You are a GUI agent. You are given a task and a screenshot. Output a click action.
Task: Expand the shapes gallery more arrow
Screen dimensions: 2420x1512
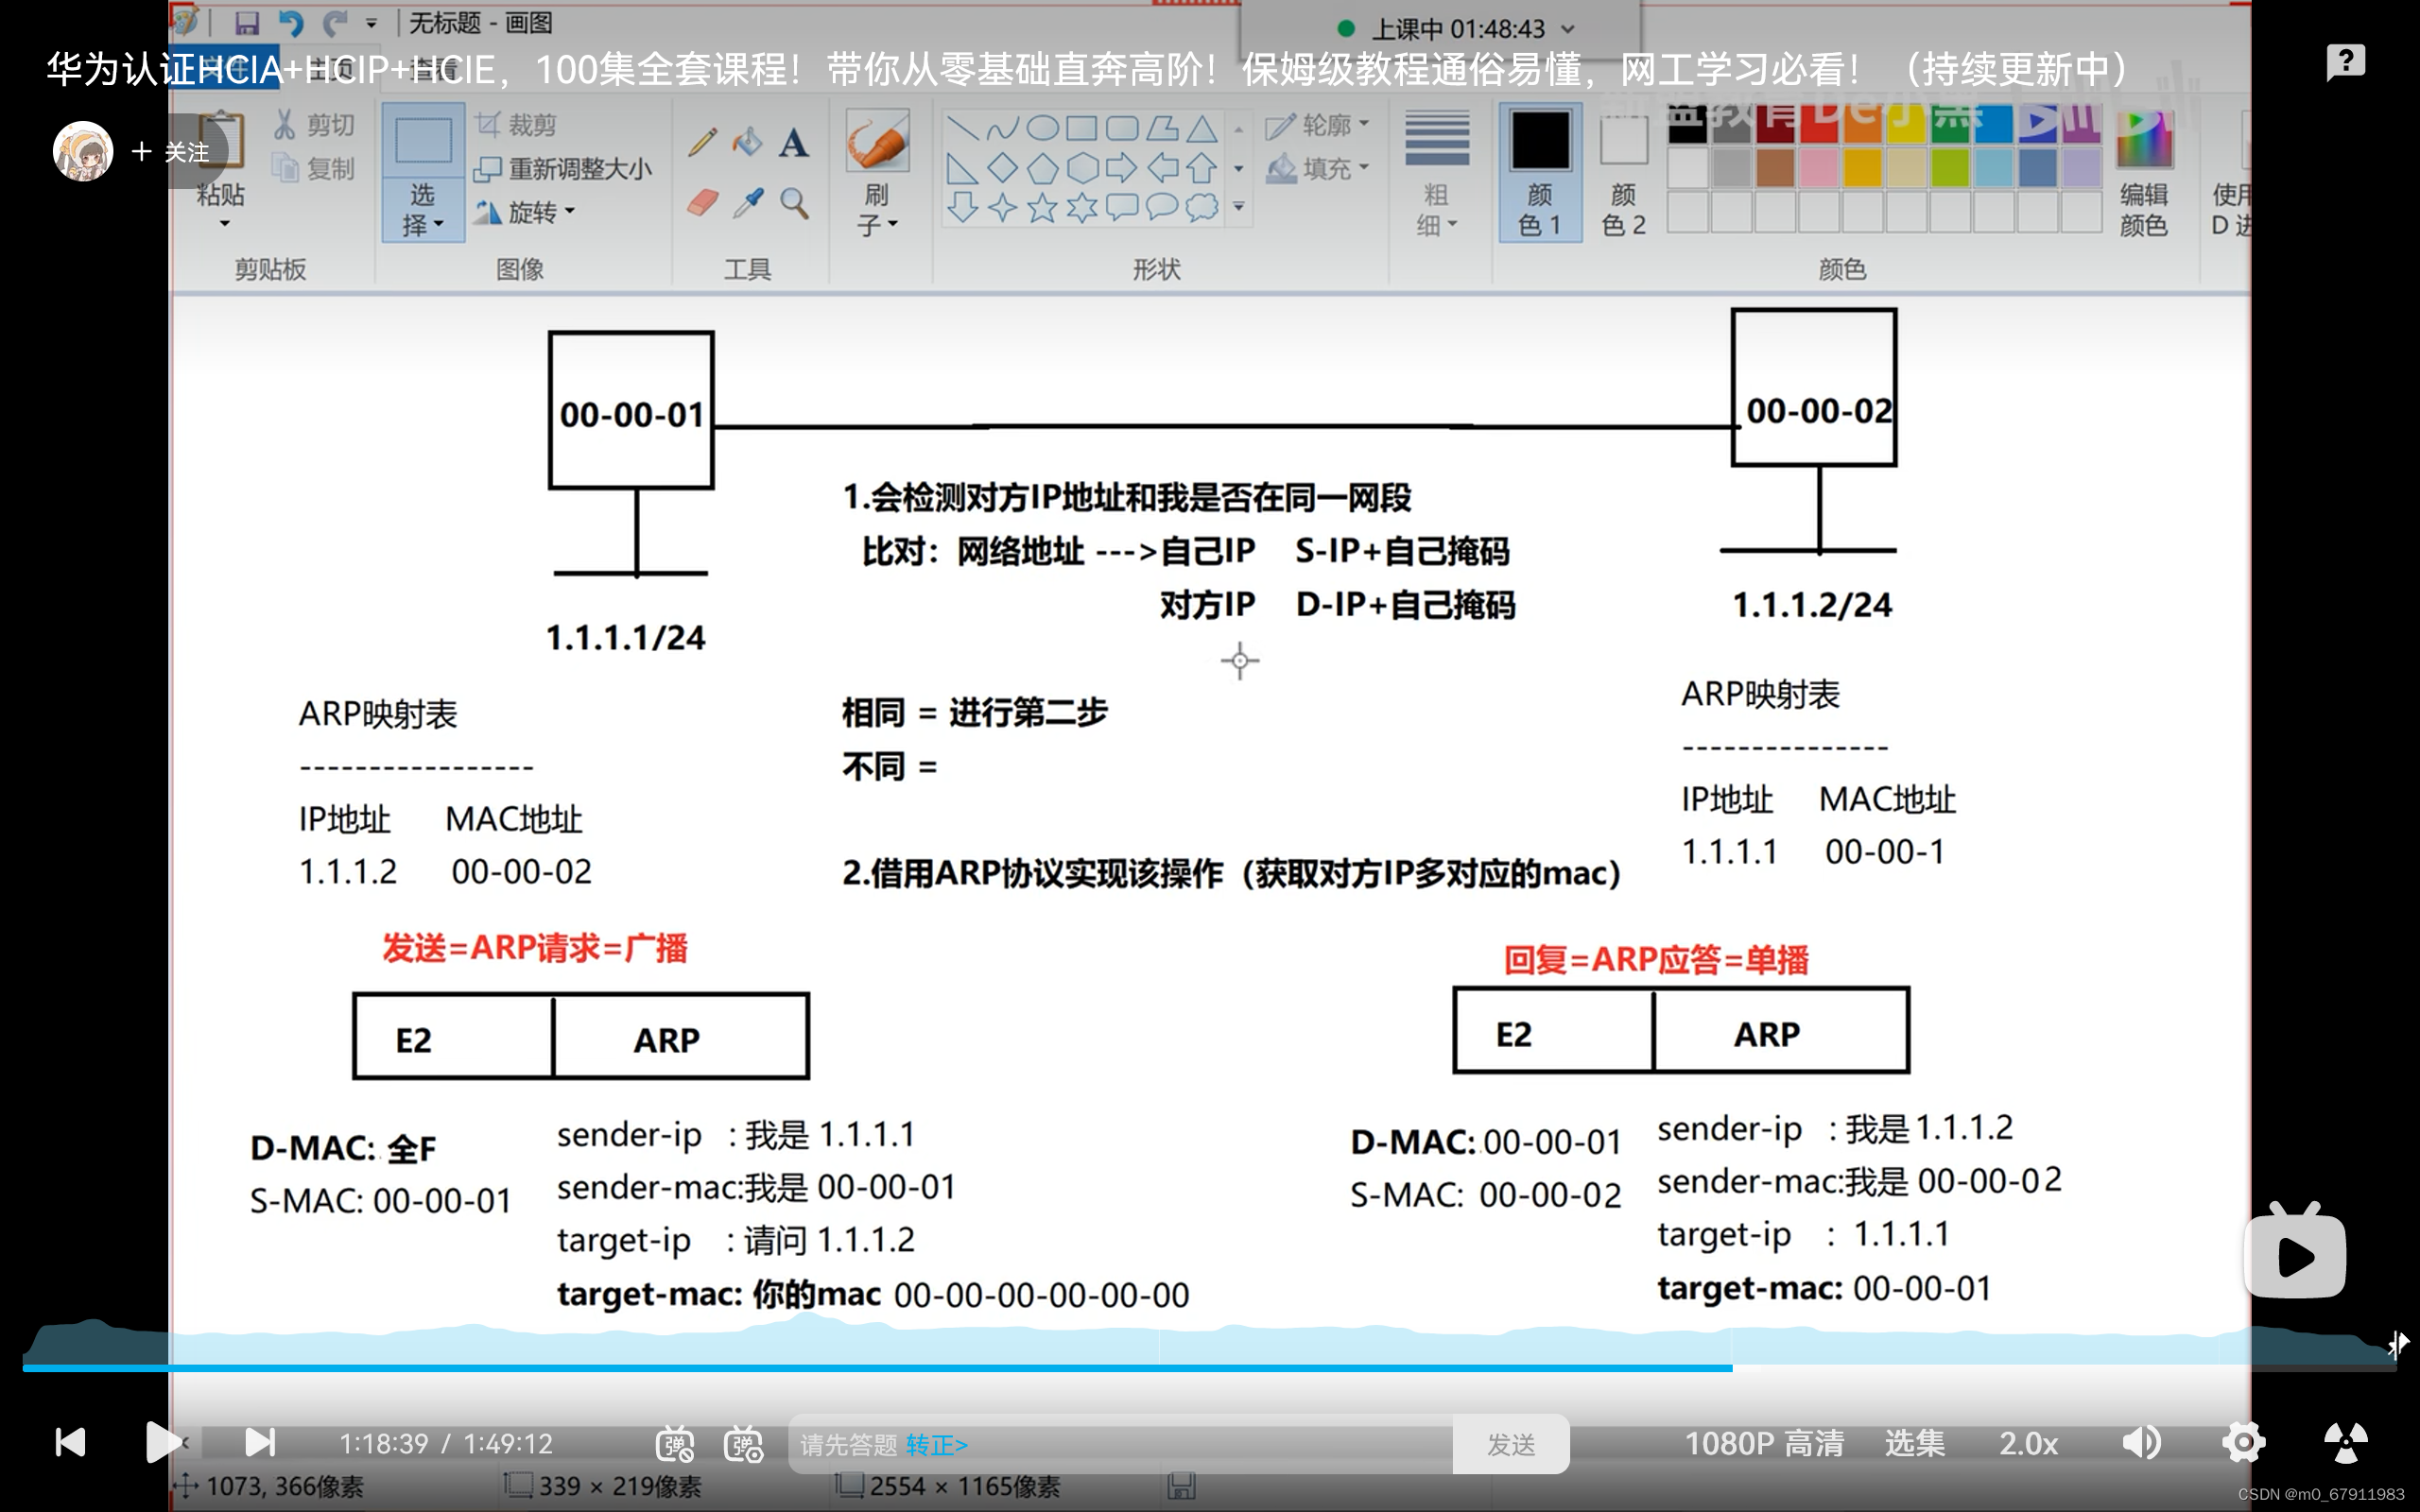[x=1239, y=207]
